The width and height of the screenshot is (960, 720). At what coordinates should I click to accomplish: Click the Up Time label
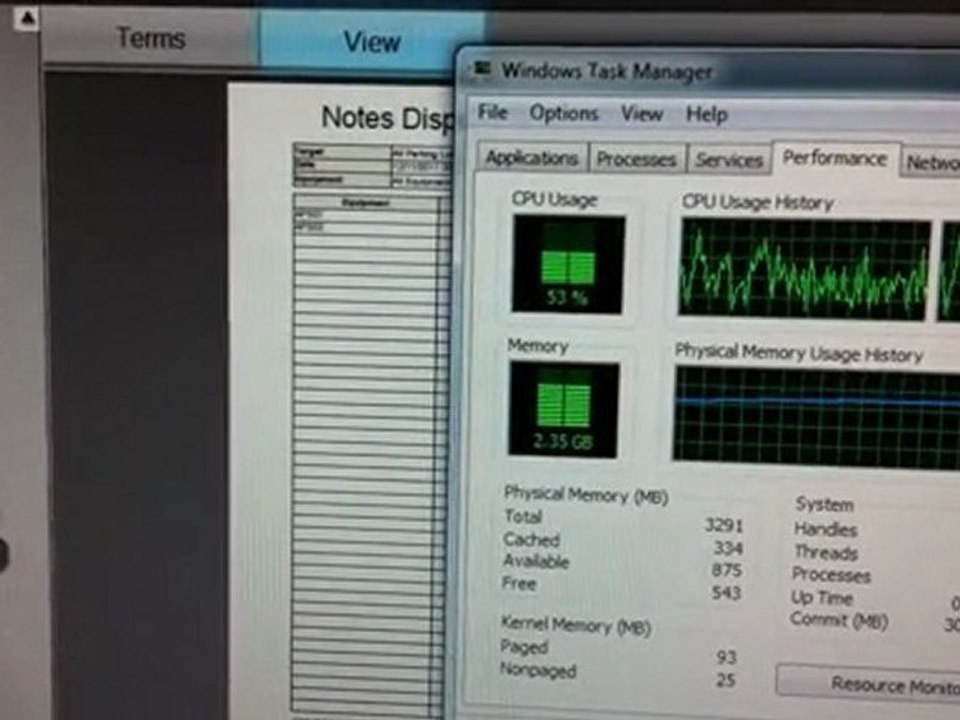[x=822, y=598]
